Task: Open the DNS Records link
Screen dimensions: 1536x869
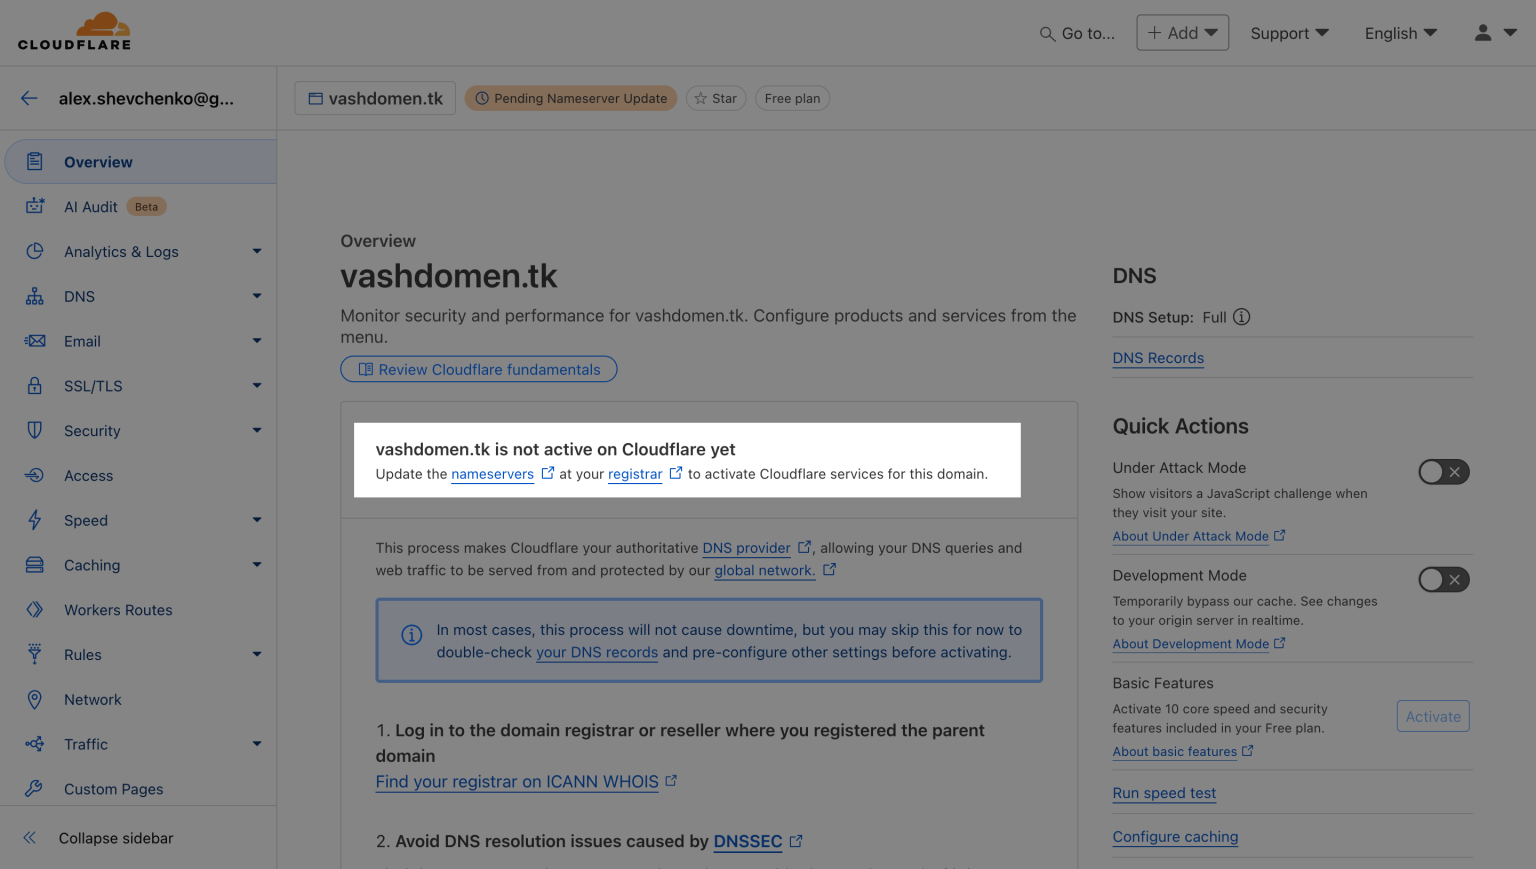Action: [x=1158, y=358]
